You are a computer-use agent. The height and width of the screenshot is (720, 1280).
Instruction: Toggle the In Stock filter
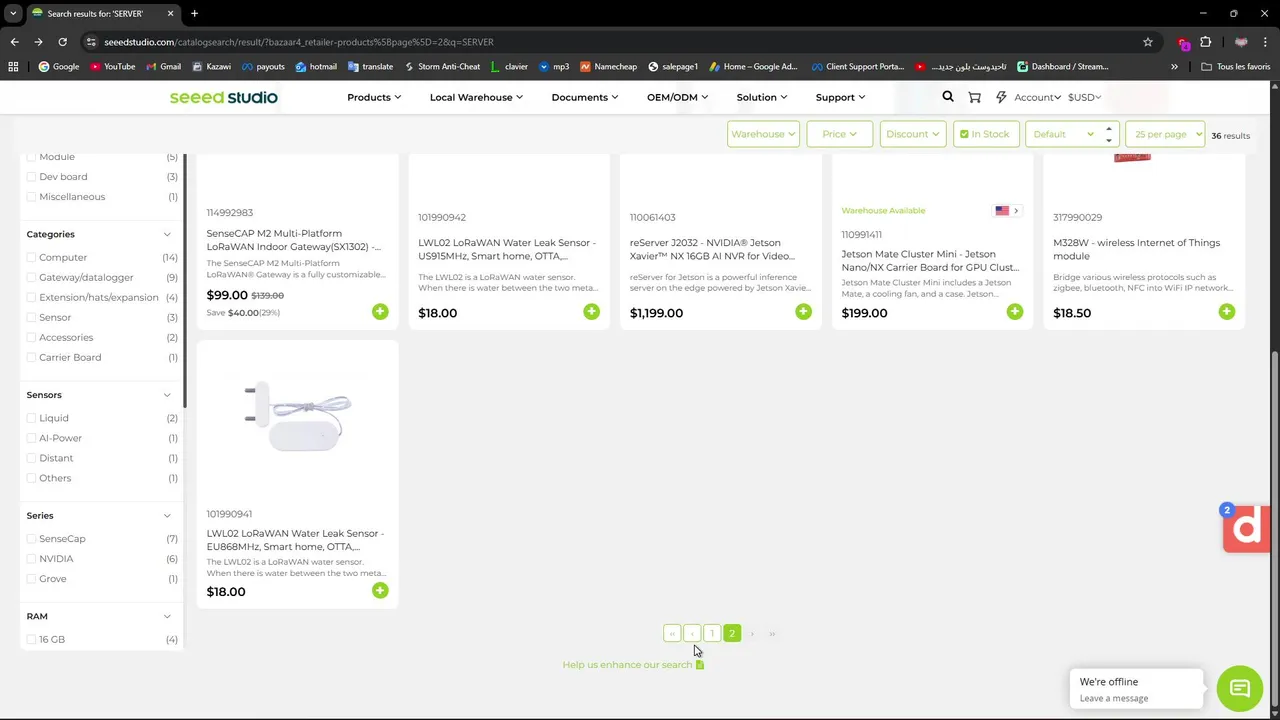click(x=986, y=134)
